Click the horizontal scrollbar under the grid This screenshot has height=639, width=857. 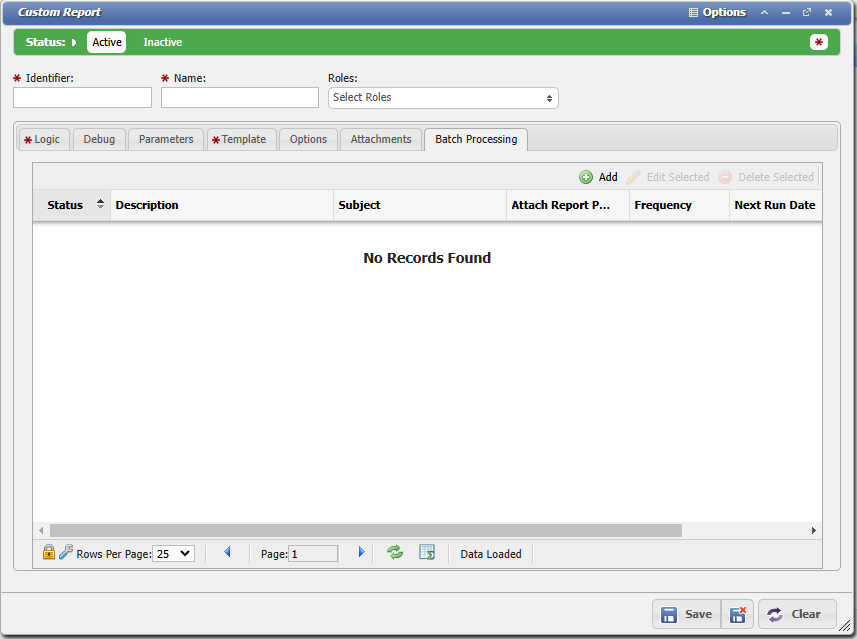365,530
